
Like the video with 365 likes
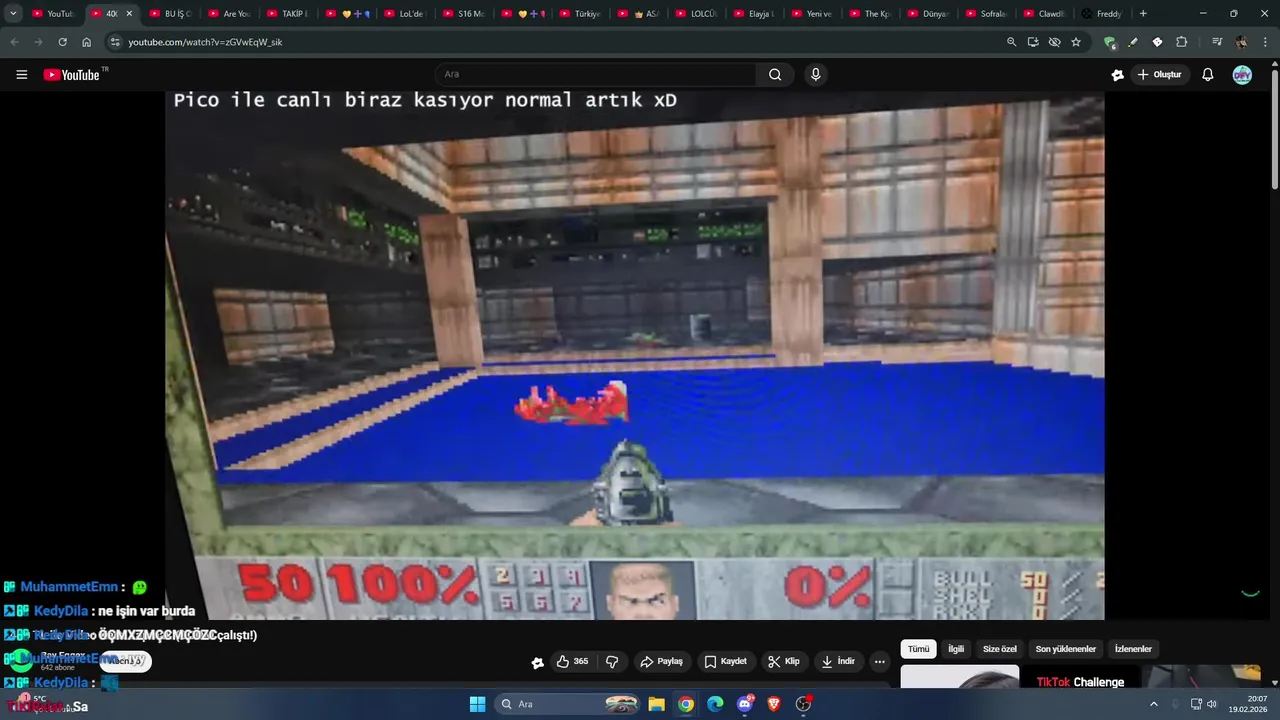tap(572, 661)
